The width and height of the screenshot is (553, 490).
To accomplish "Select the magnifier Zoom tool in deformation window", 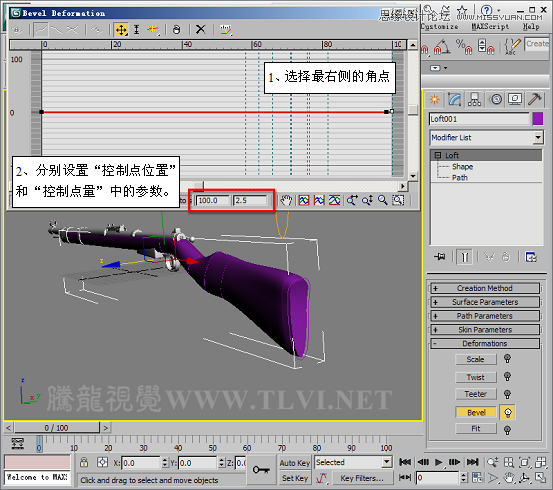I will [383, 200].
